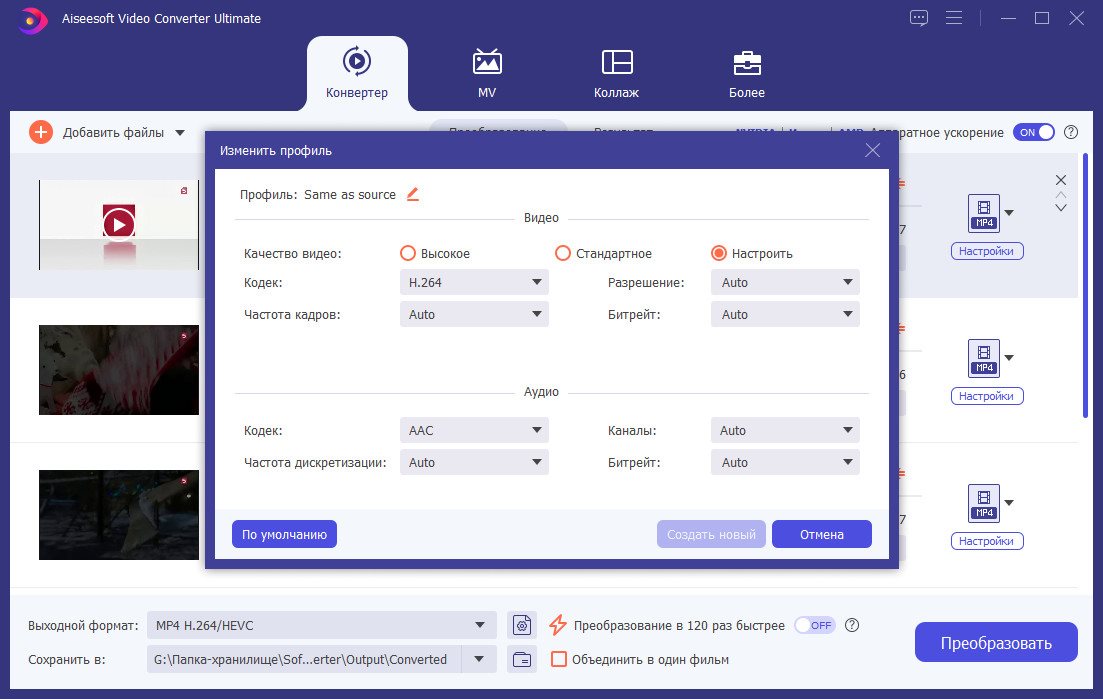Viewport: 1103px width, 699px height.
Task: Open output folder icon next to save path
Action: [x=522, y=660]
